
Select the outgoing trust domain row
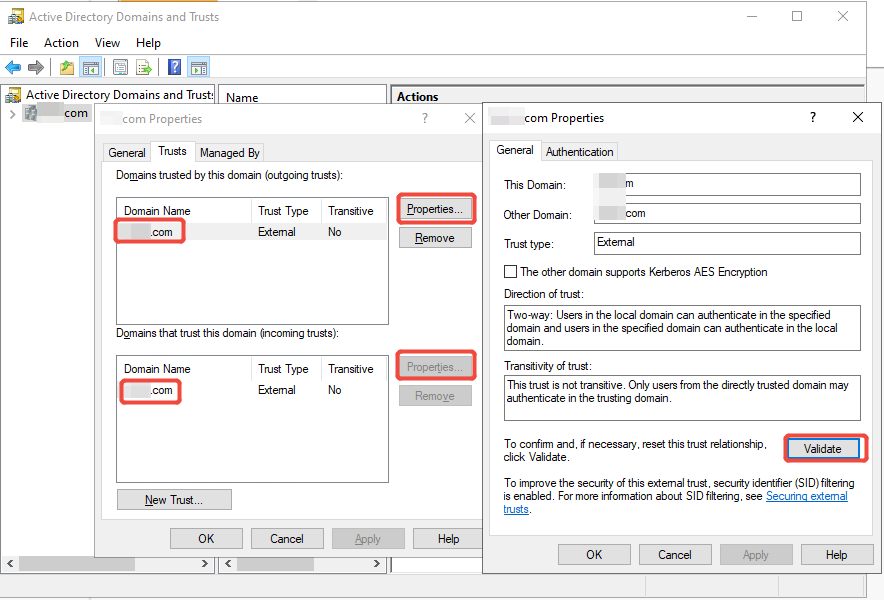[x=252, y=232]
